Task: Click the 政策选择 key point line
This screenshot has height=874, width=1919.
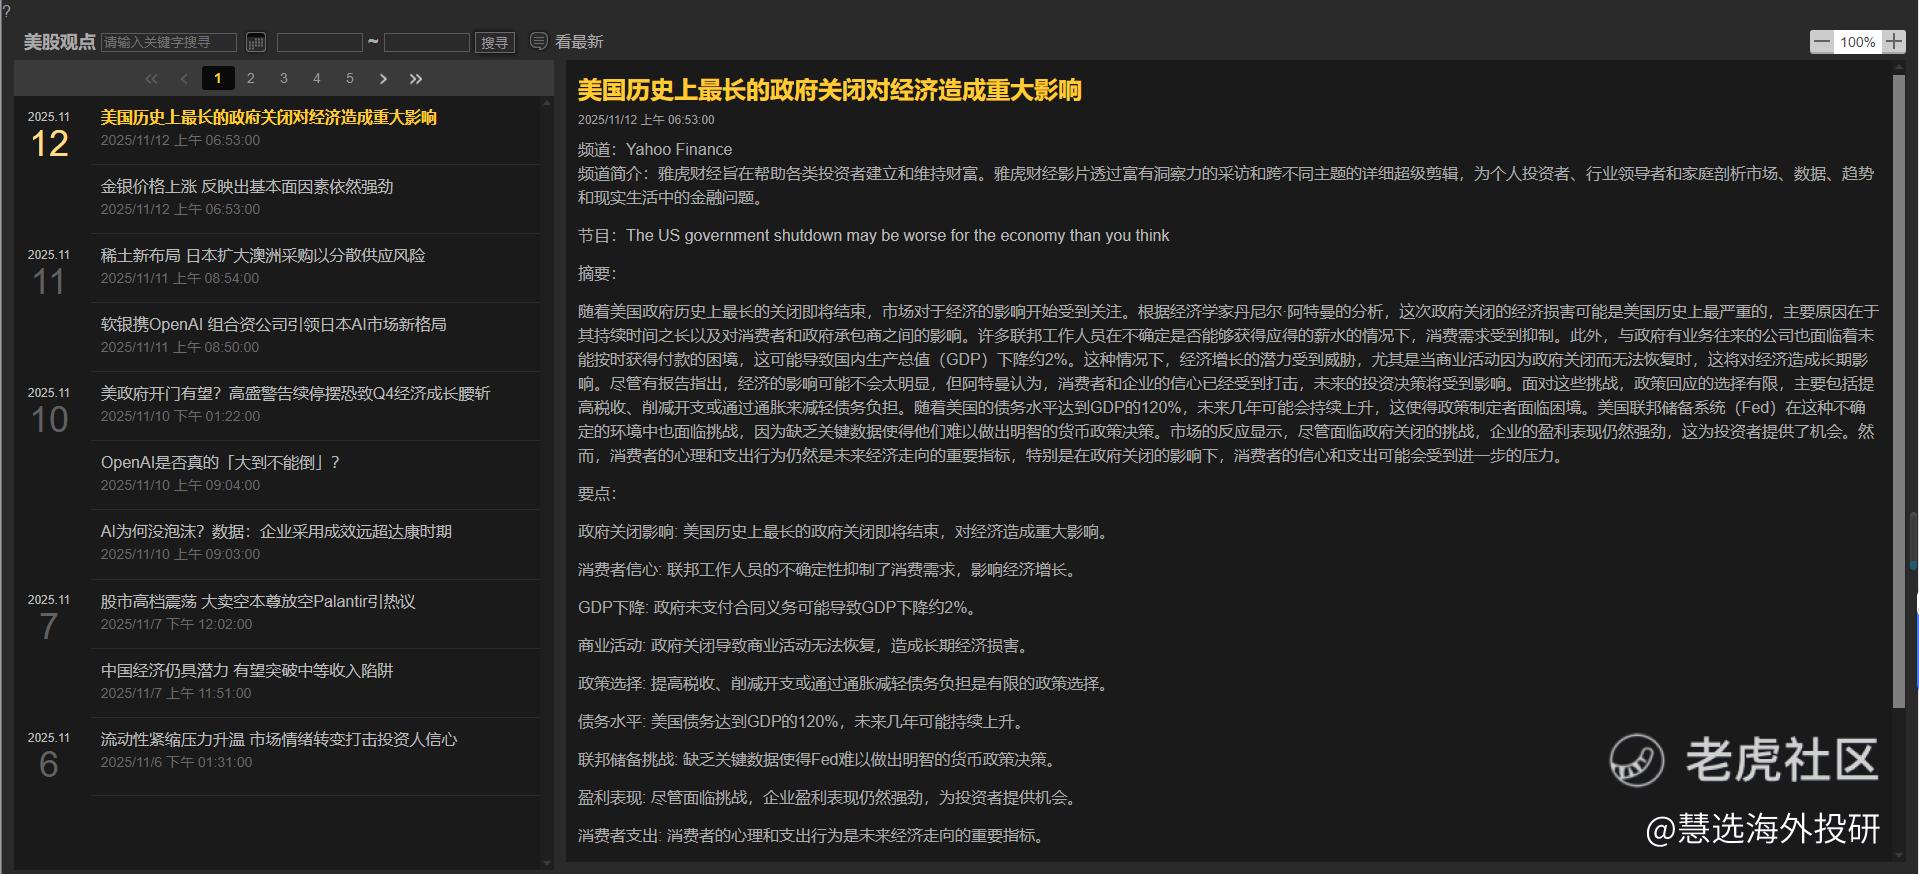Action: pyautogui.click(x=845, y=683)
